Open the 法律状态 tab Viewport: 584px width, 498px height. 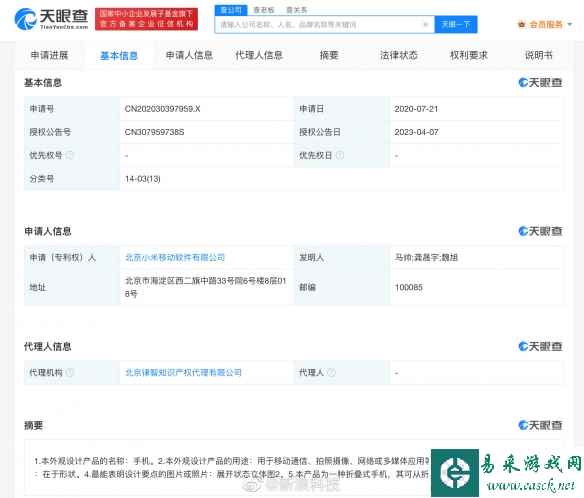tap(399, 55)
